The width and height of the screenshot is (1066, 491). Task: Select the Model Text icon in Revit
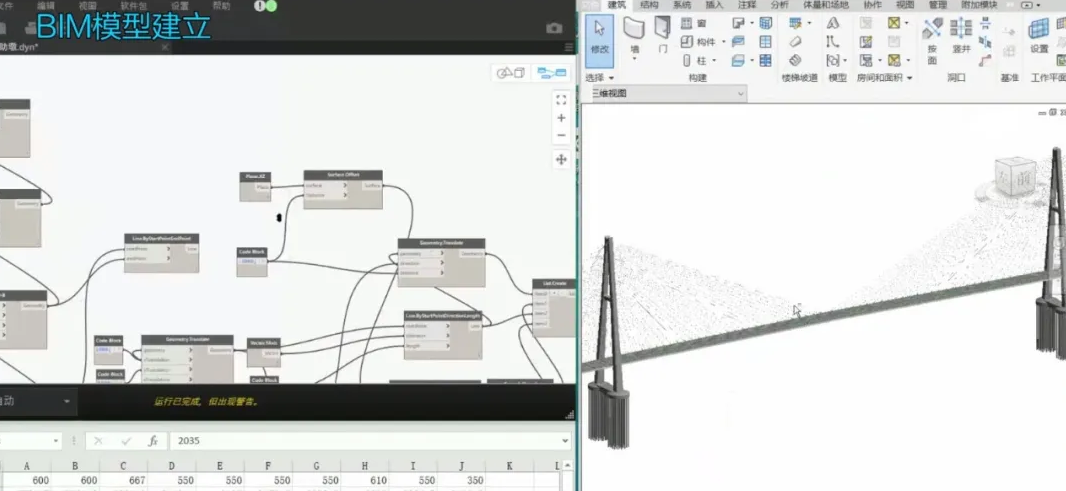(x=832, y=23)
